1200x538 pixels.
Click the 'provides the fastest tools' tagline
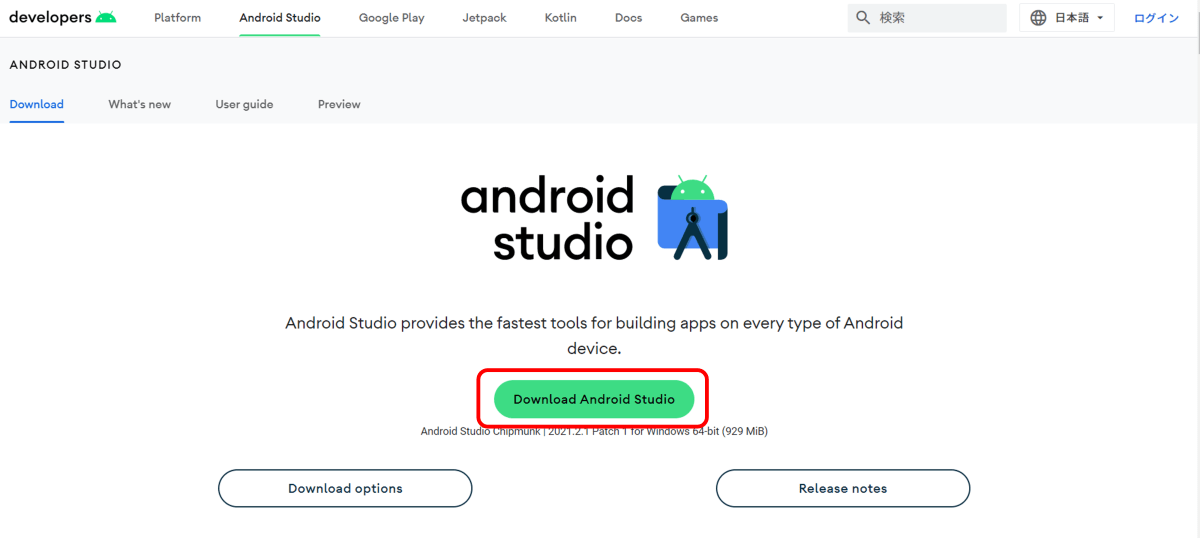pos(594,336)
